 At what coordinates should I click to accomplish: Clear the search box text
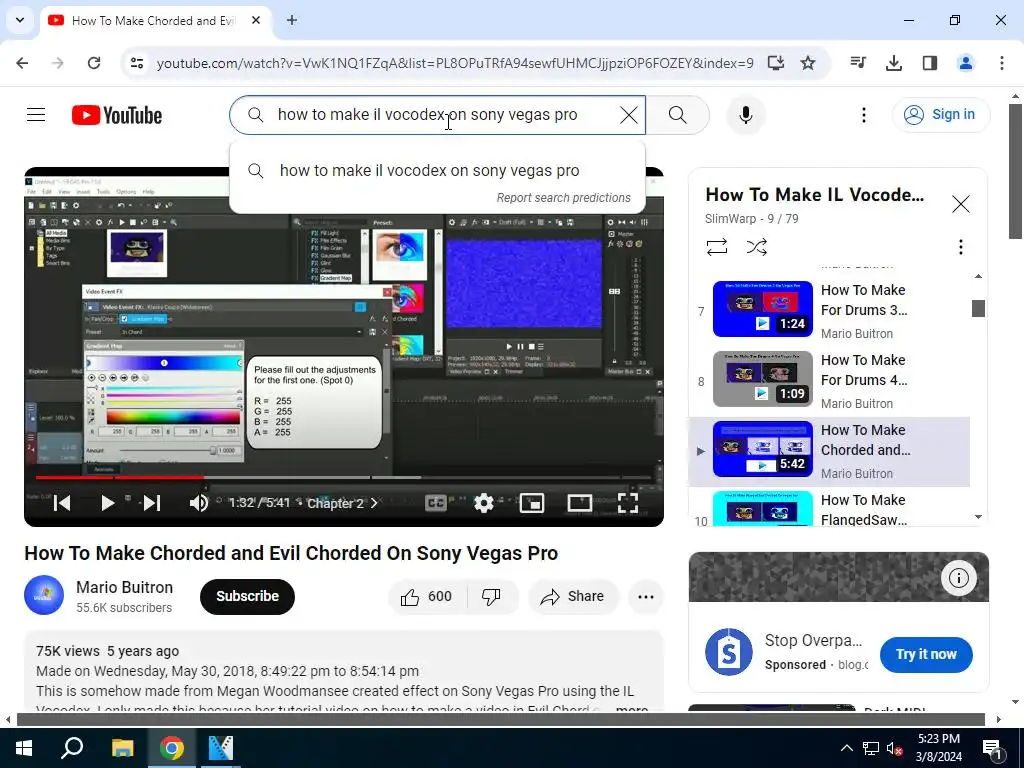pos(628,115)
